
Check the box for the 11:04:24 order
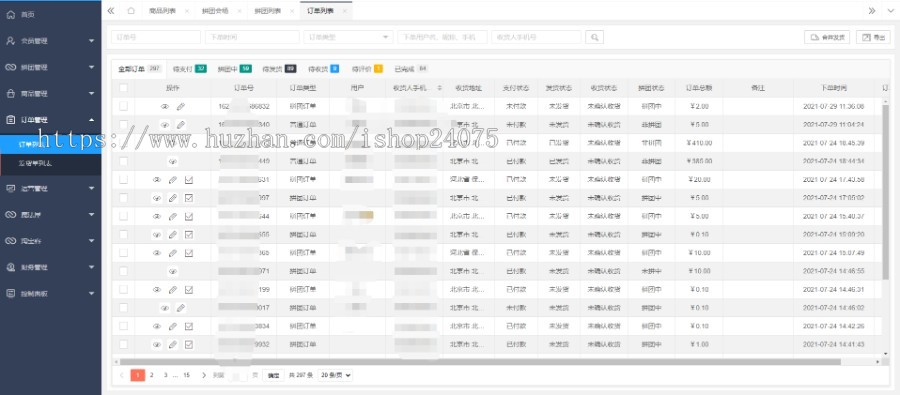click(x=123, y=125)
